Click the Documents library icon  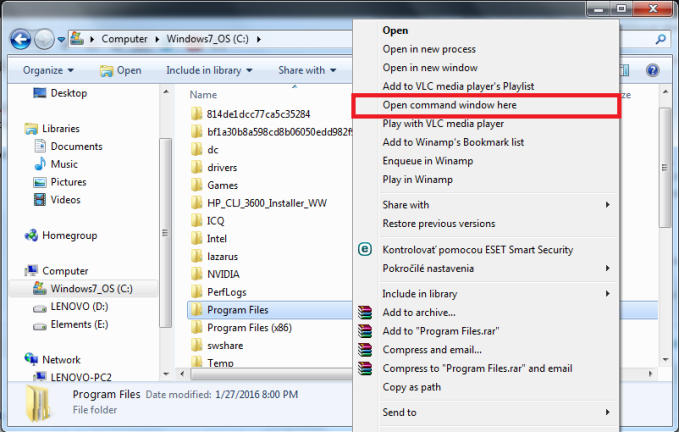click(40, 146)
